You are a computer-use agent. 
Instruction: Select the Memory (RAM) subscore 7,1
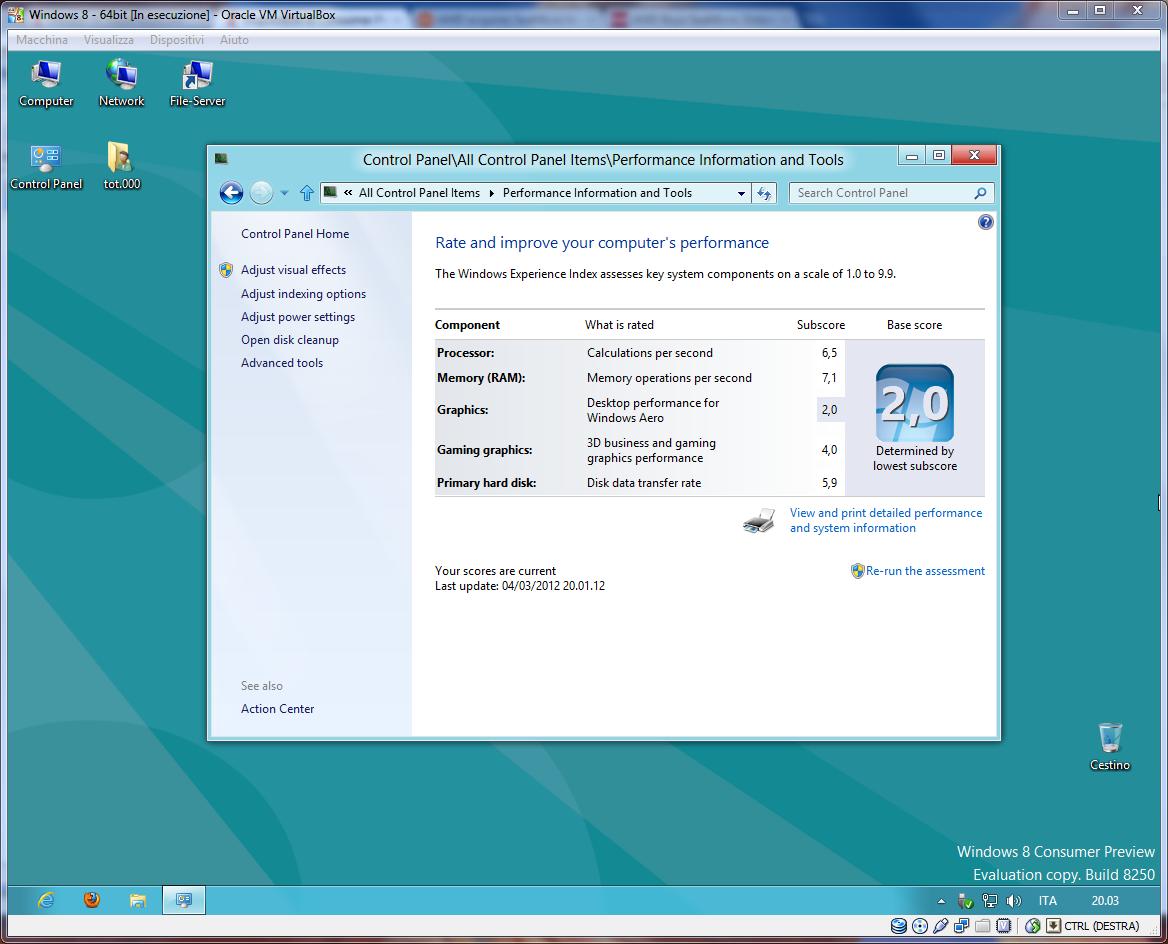tap(829, 378)
